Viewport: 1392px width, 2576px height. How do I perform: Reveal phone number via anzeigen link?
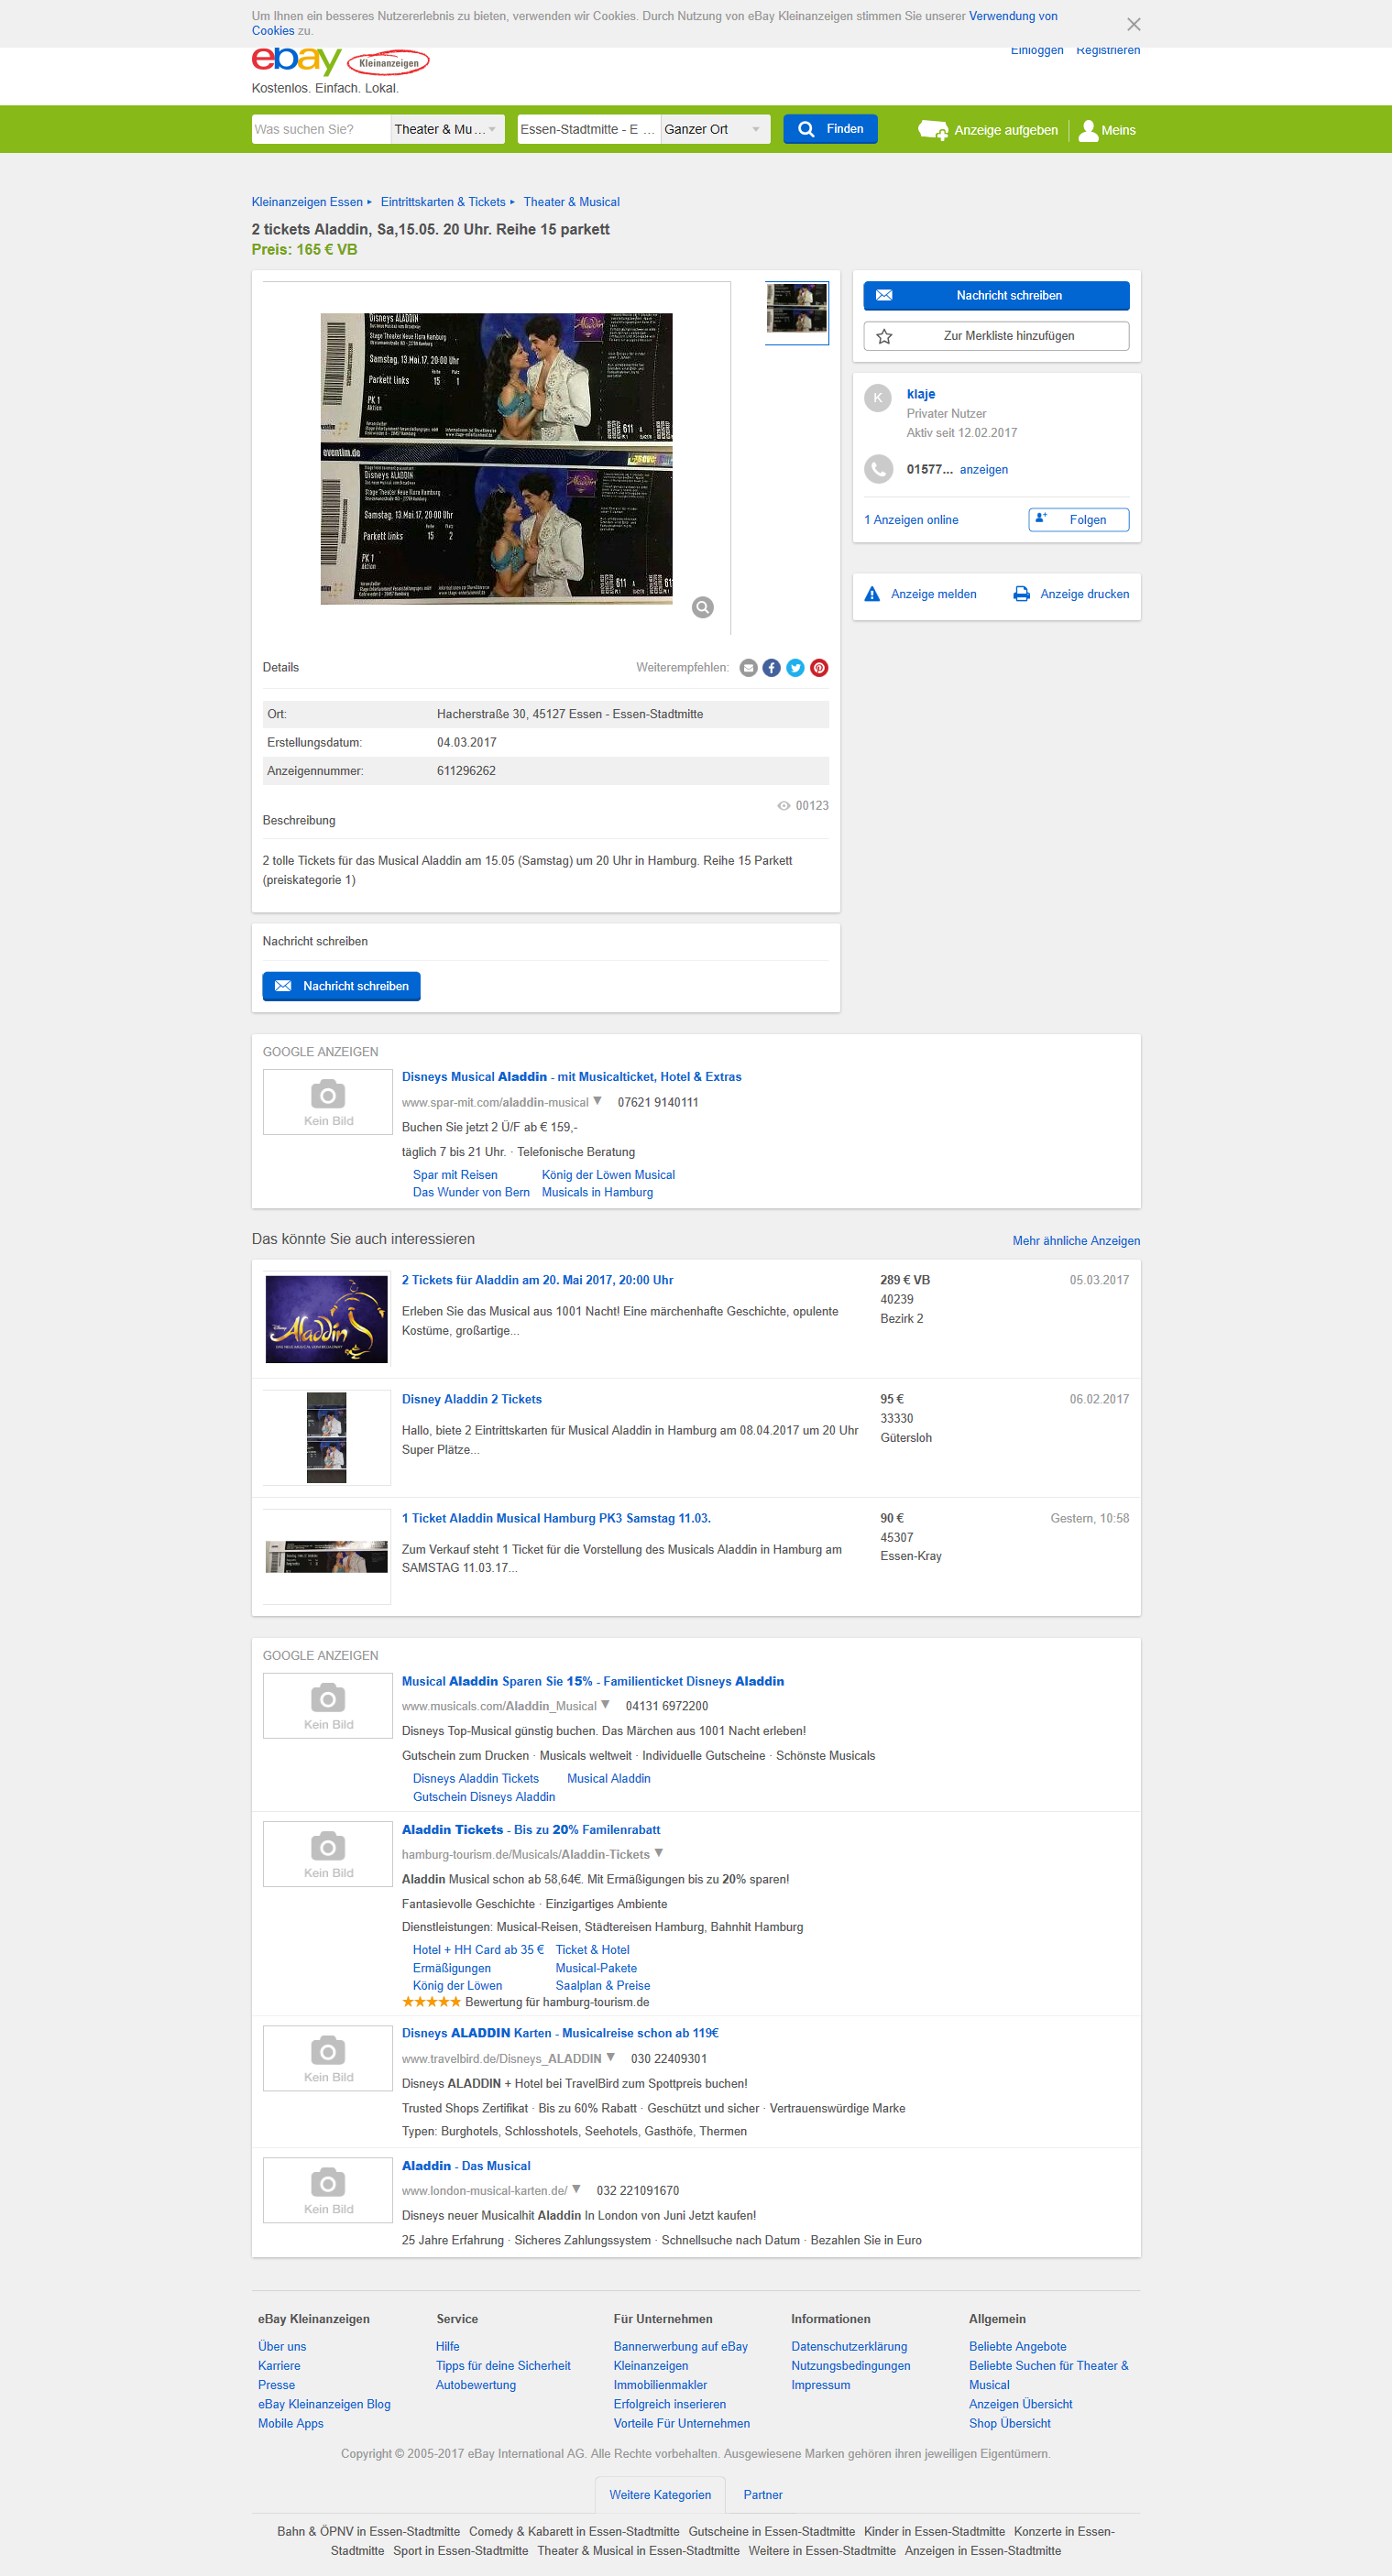pyautogui.click(x=983, y=470)
